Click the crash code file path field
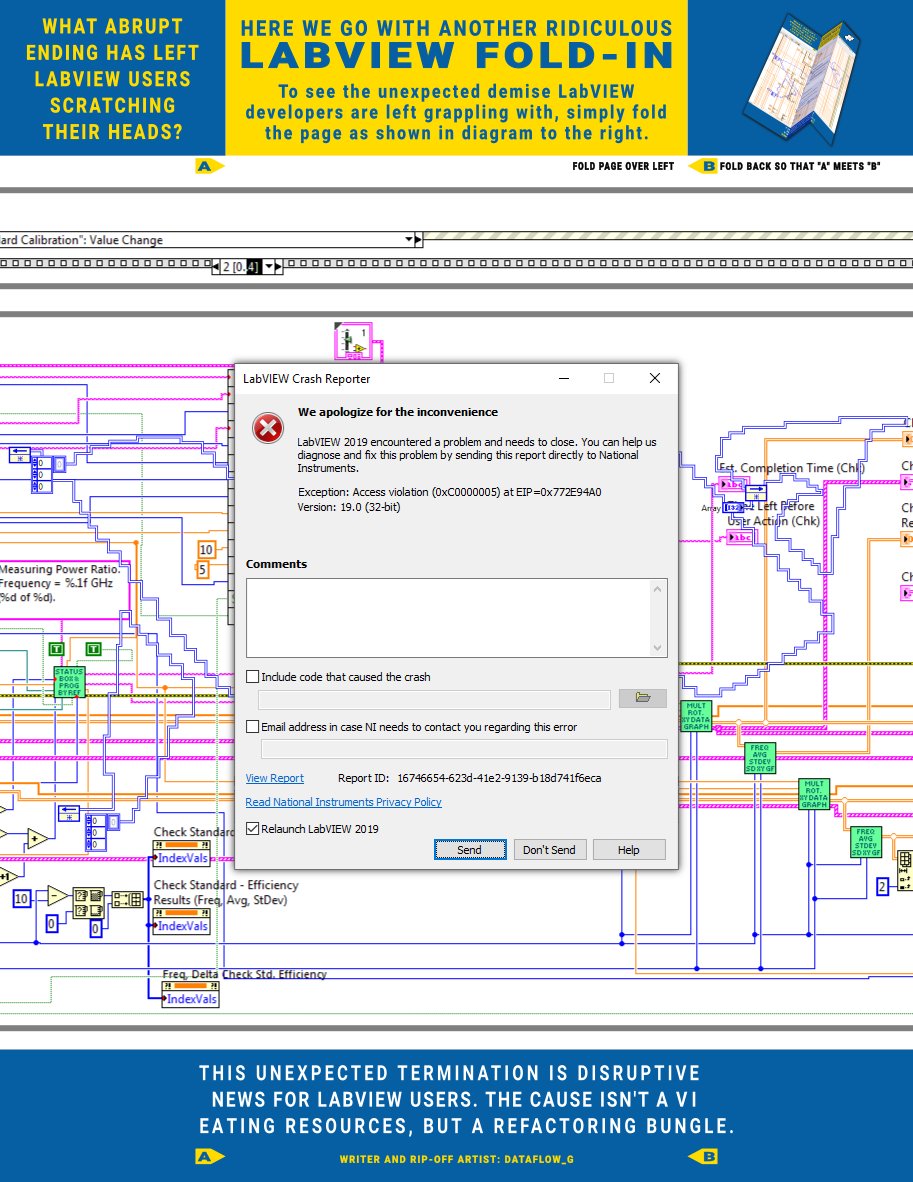913x1182 pixels. point(434,699)
